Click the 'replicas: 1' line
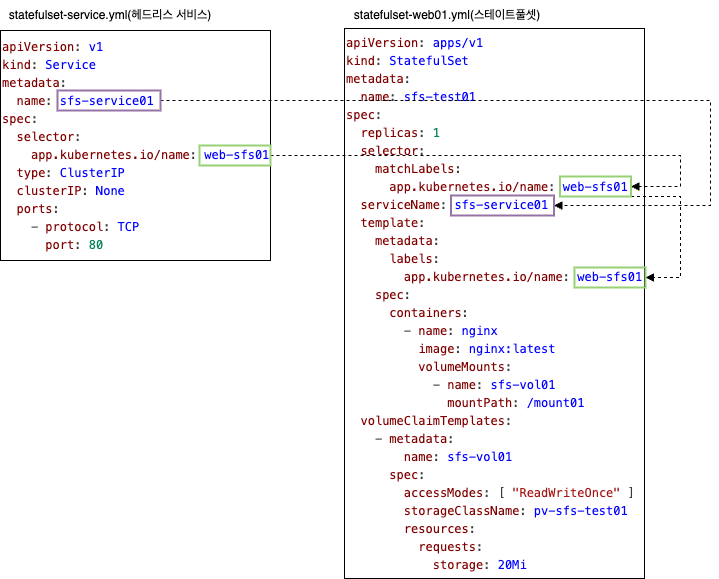The image size is (719, 579). click(400, 132)
